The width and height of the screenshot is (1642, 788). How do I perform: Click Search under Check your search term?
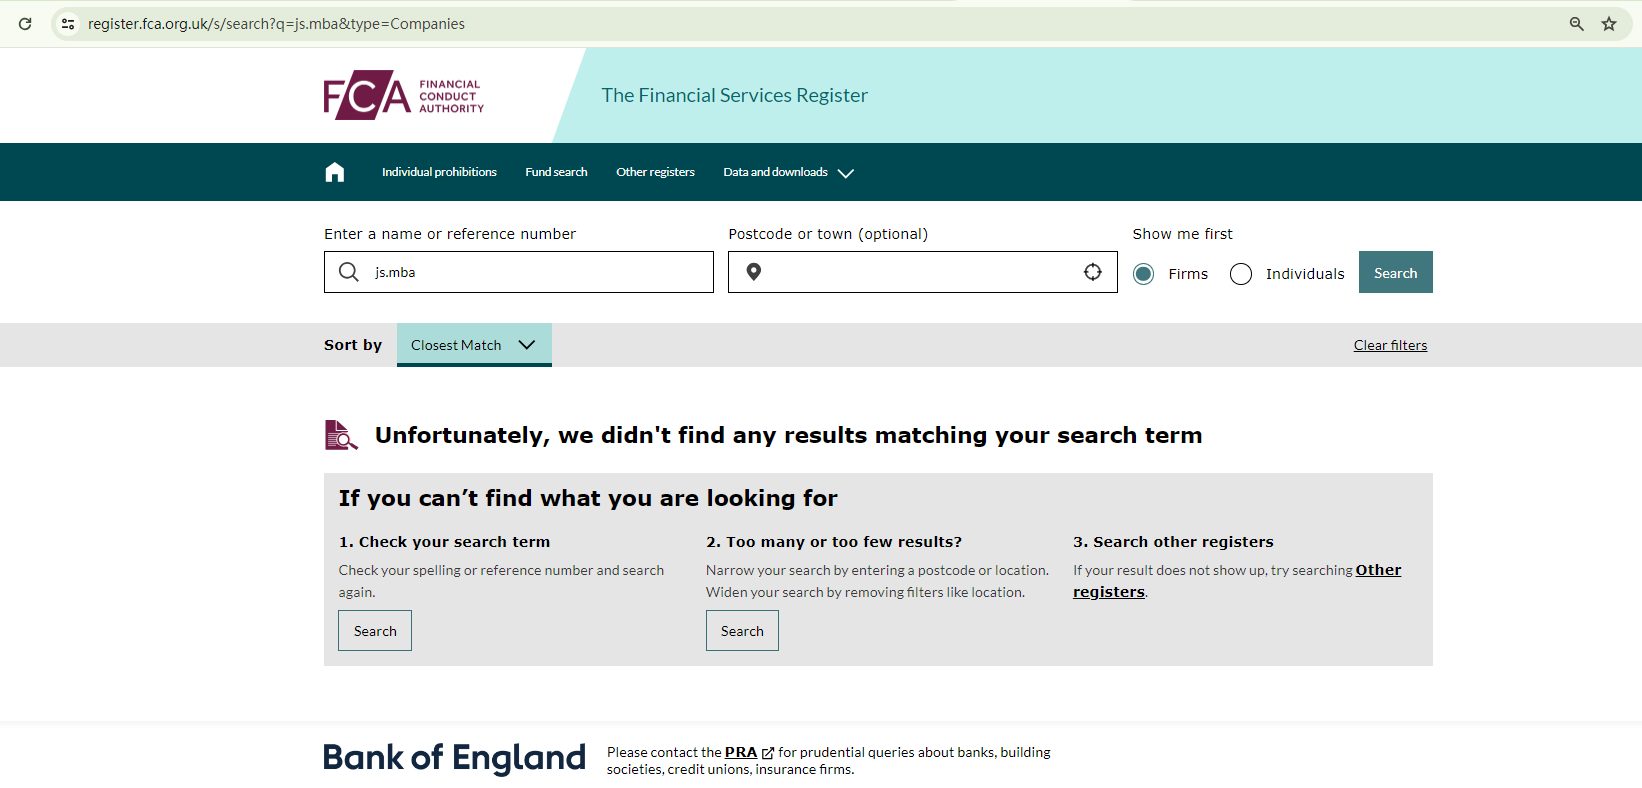click(375, 631)
